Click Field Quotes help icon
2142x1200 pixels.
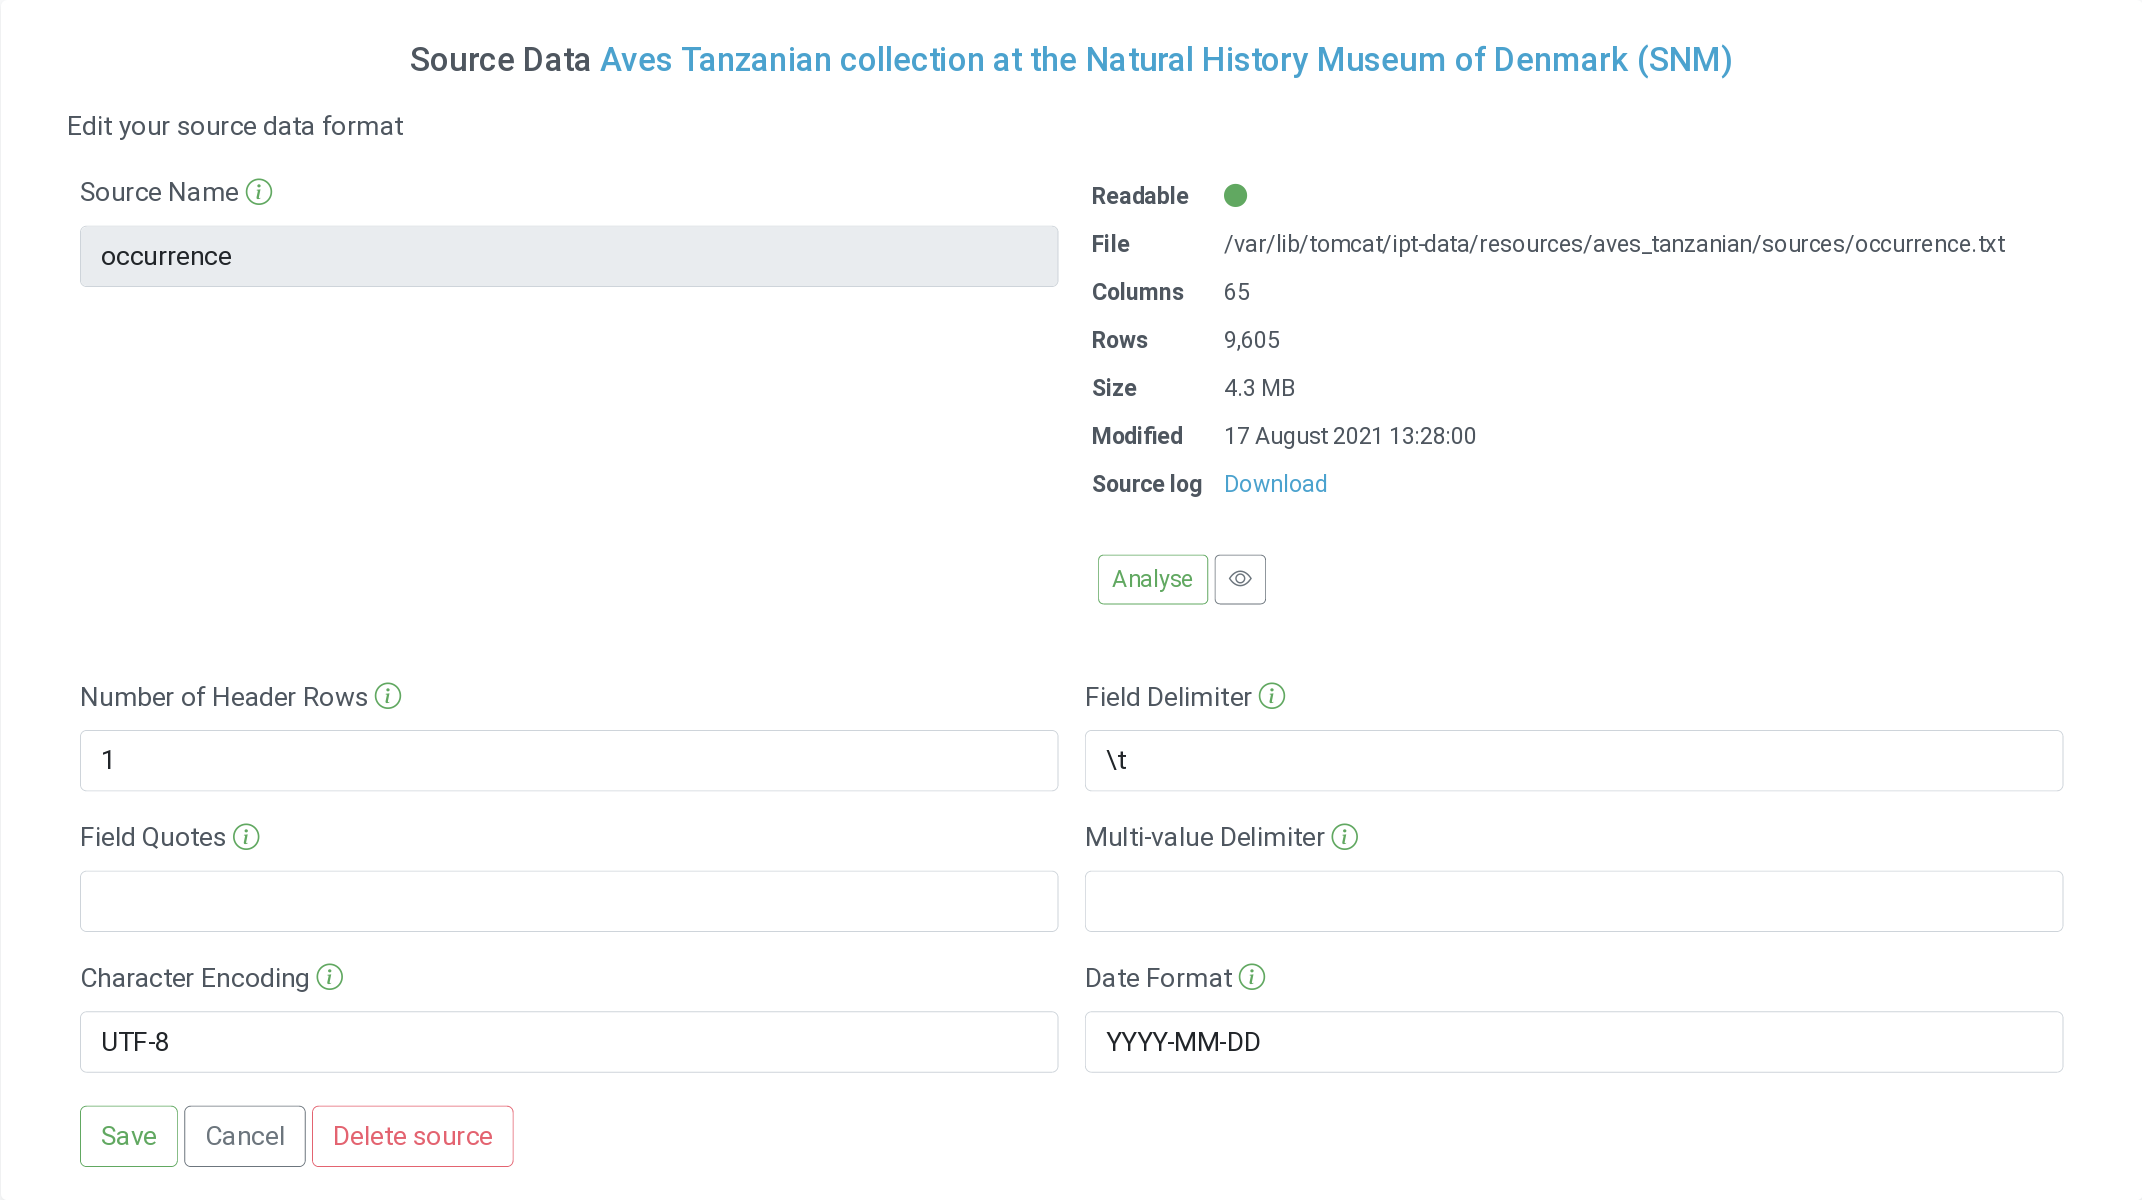pyautogui.click(x=246, y=837)
